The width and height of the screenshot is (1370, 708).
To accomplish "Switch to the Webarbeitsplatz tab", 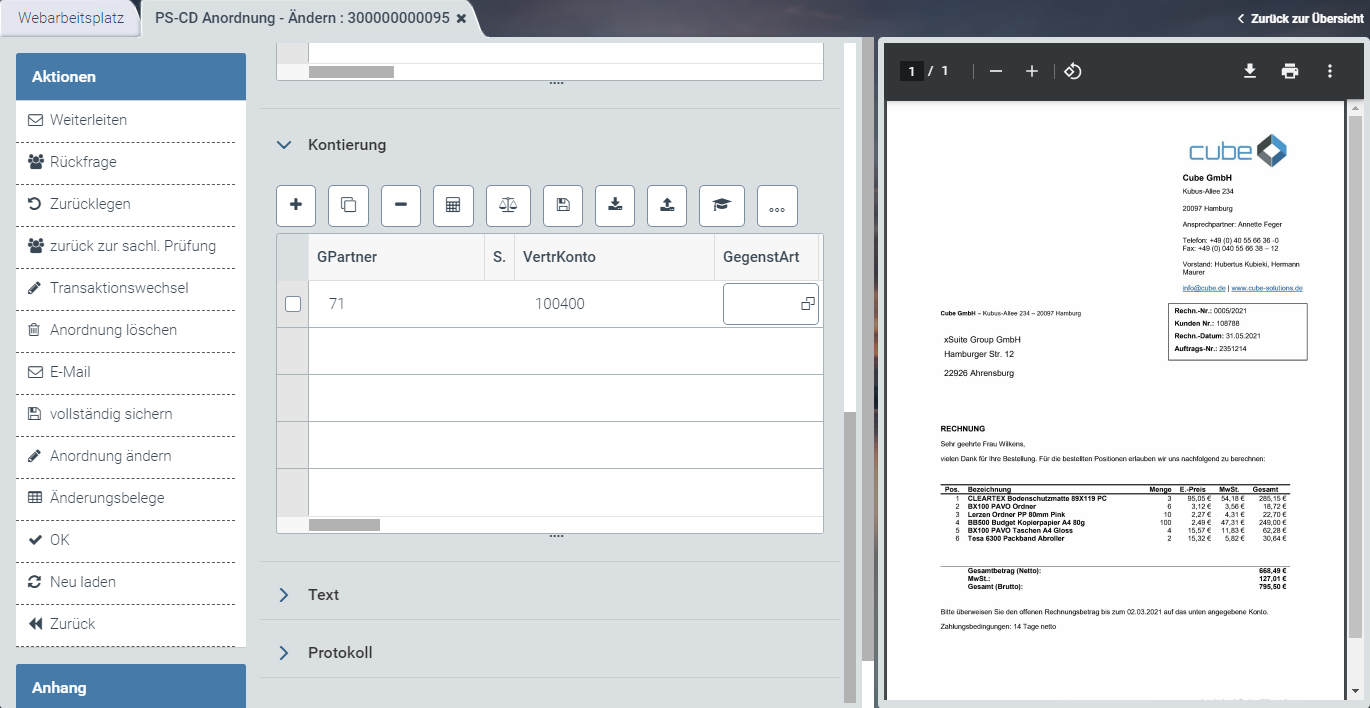I will pyautogui.click(x=71, y=18).
